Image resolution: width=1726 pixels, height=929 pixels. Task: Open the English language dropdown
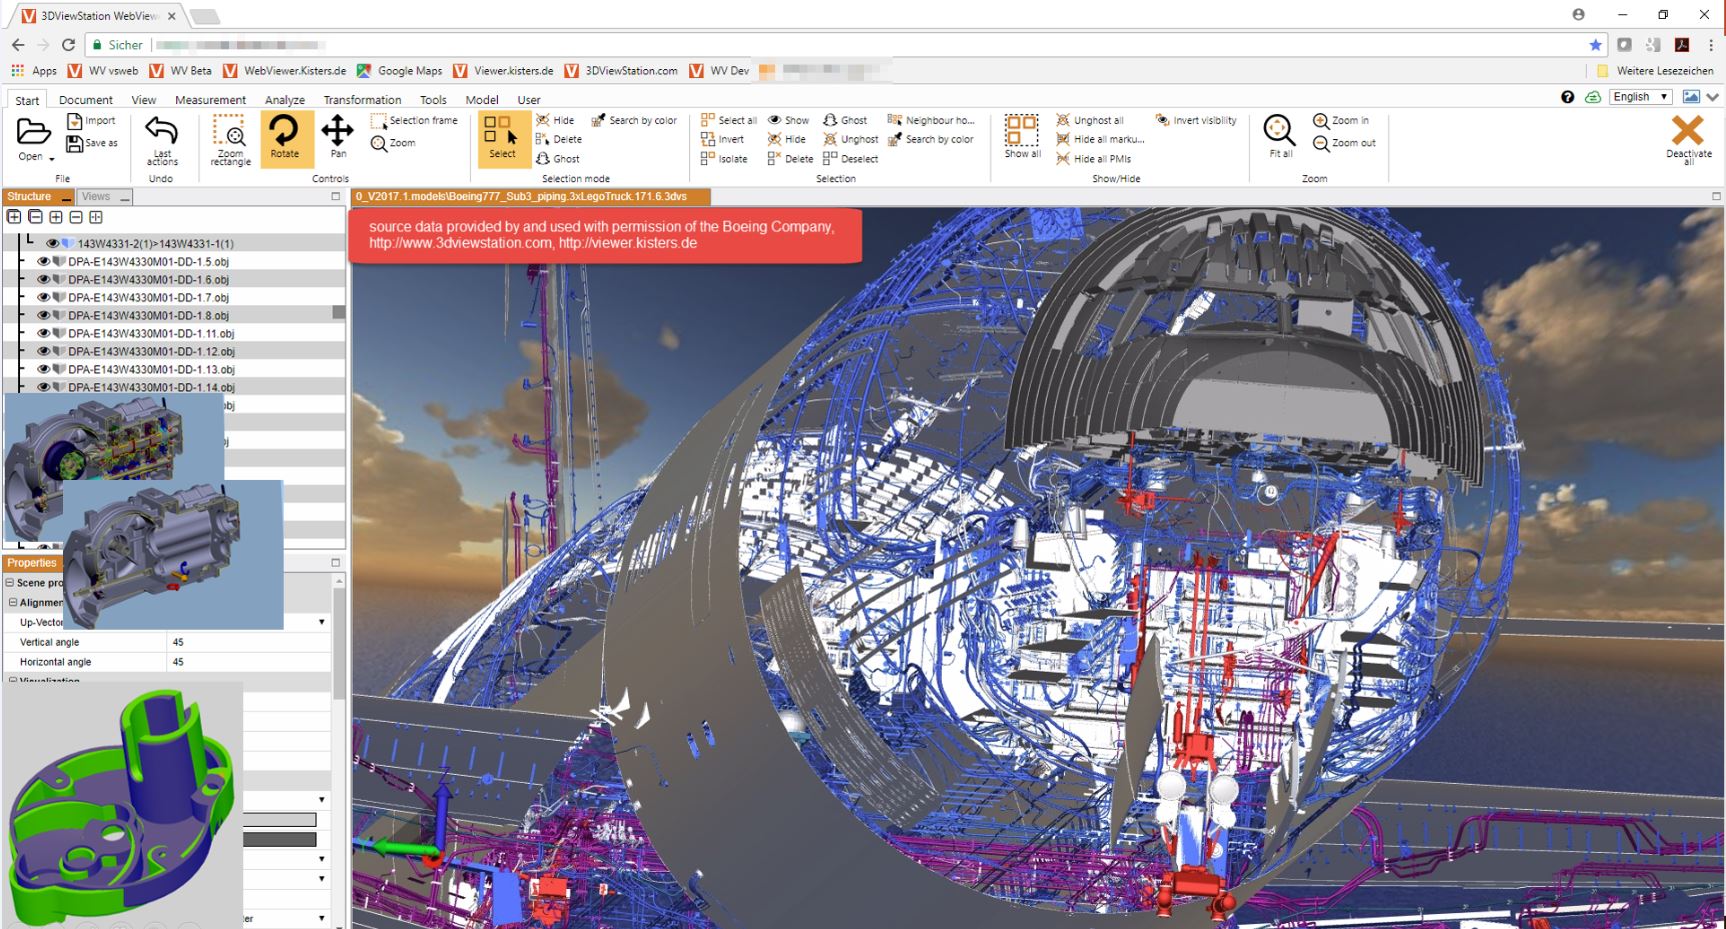pos(1641,97)
